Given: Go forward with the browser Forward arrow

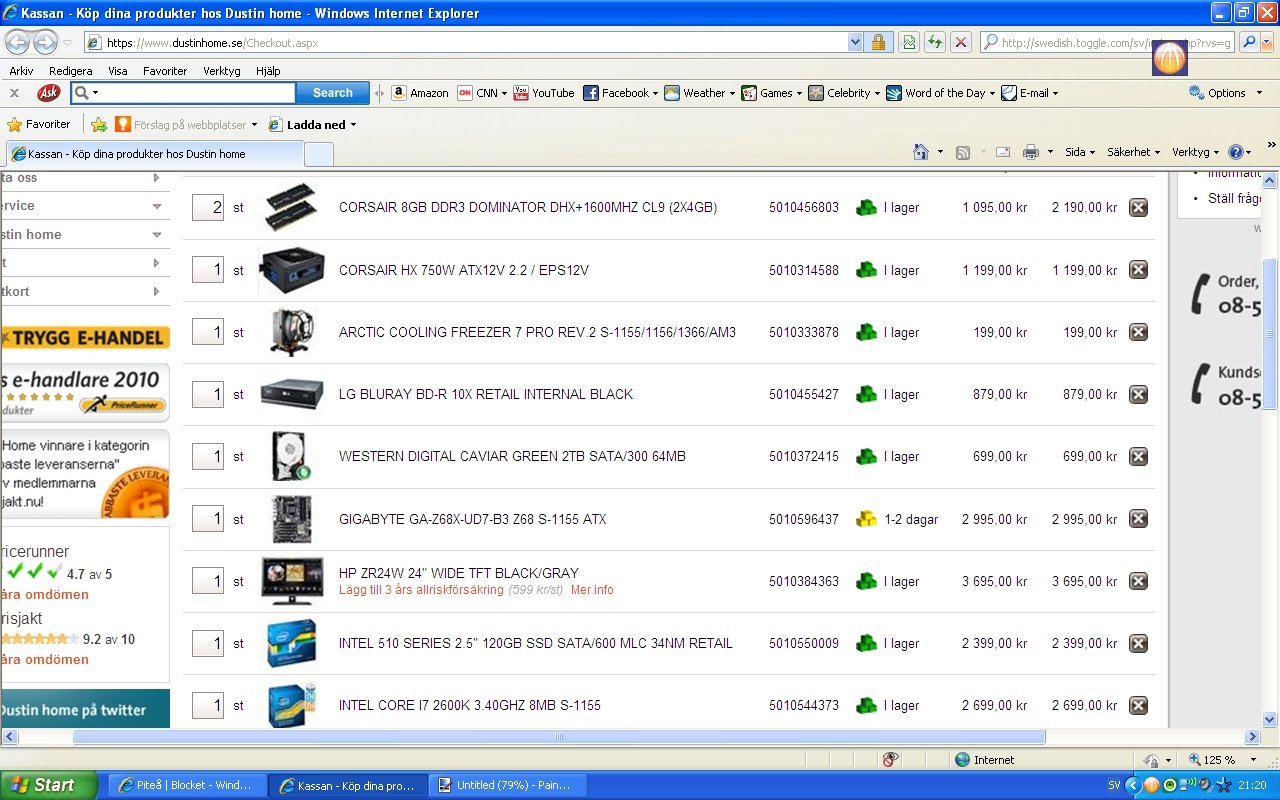Looking at the screenshot, I should (45, 42).
